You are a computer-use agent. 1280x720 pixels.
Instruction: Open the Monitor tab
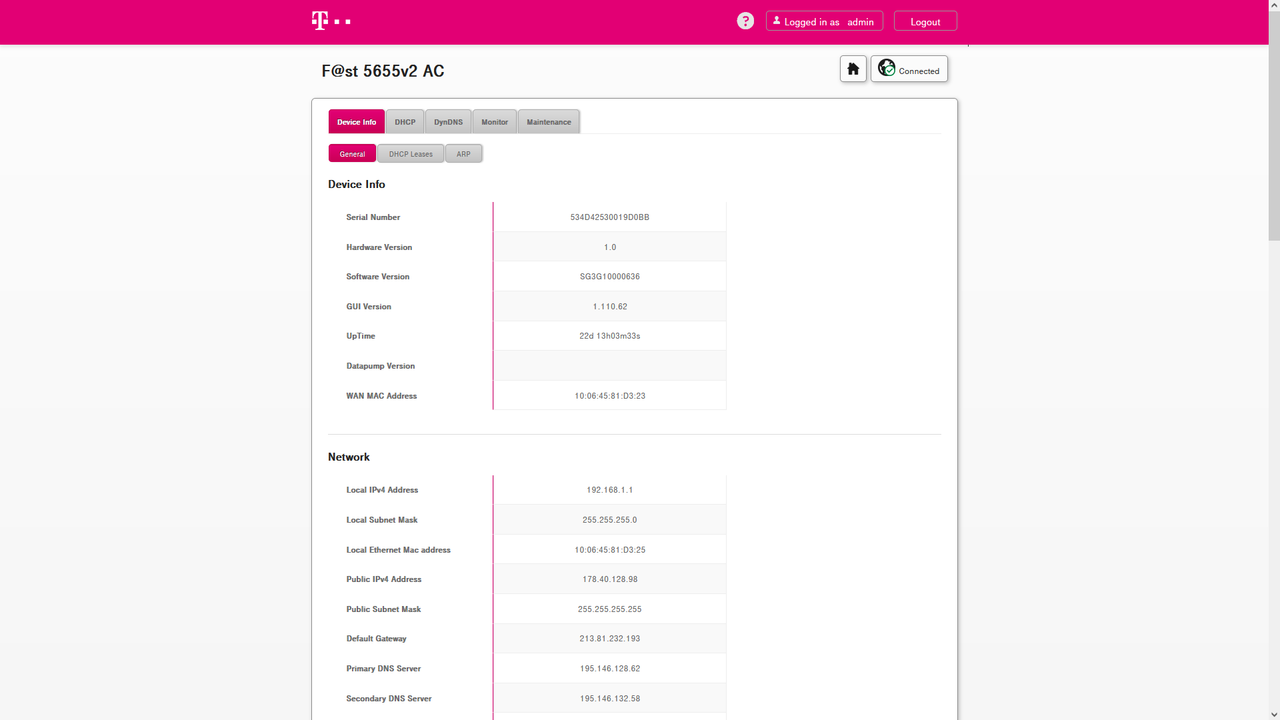click(x=495, y=122)
